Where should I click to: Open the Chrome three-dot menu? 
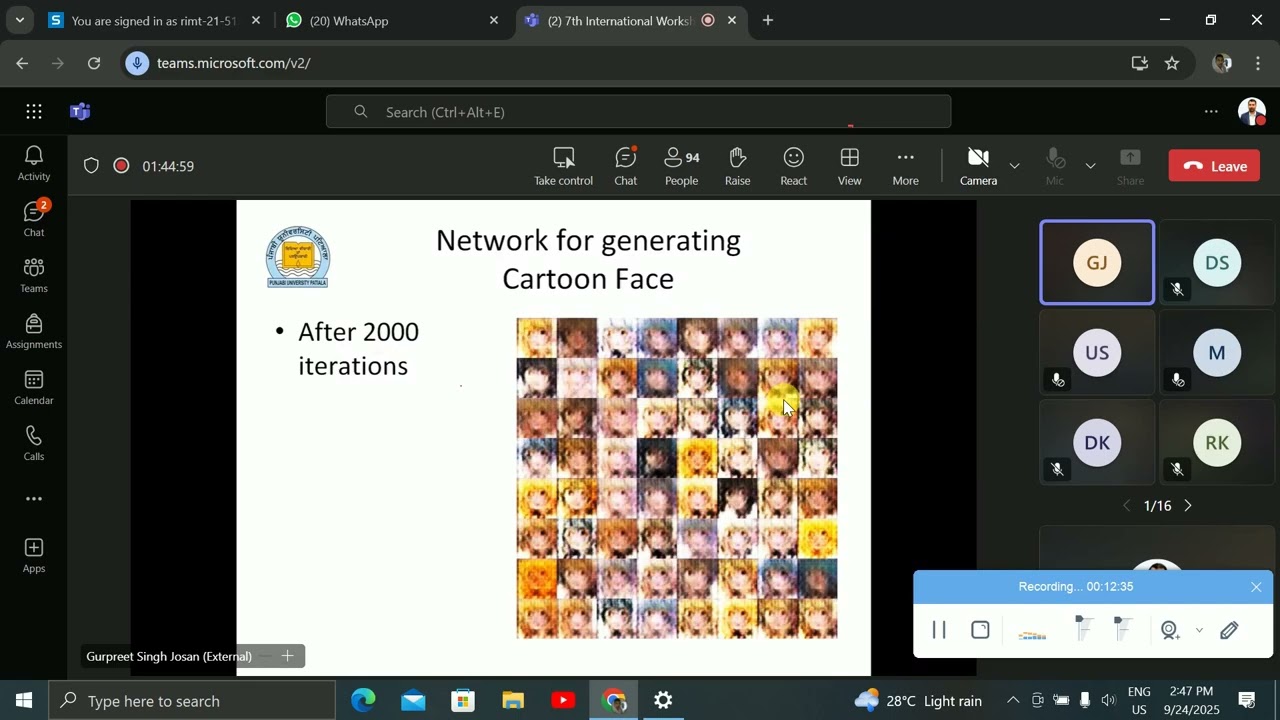click(1258, 63)
